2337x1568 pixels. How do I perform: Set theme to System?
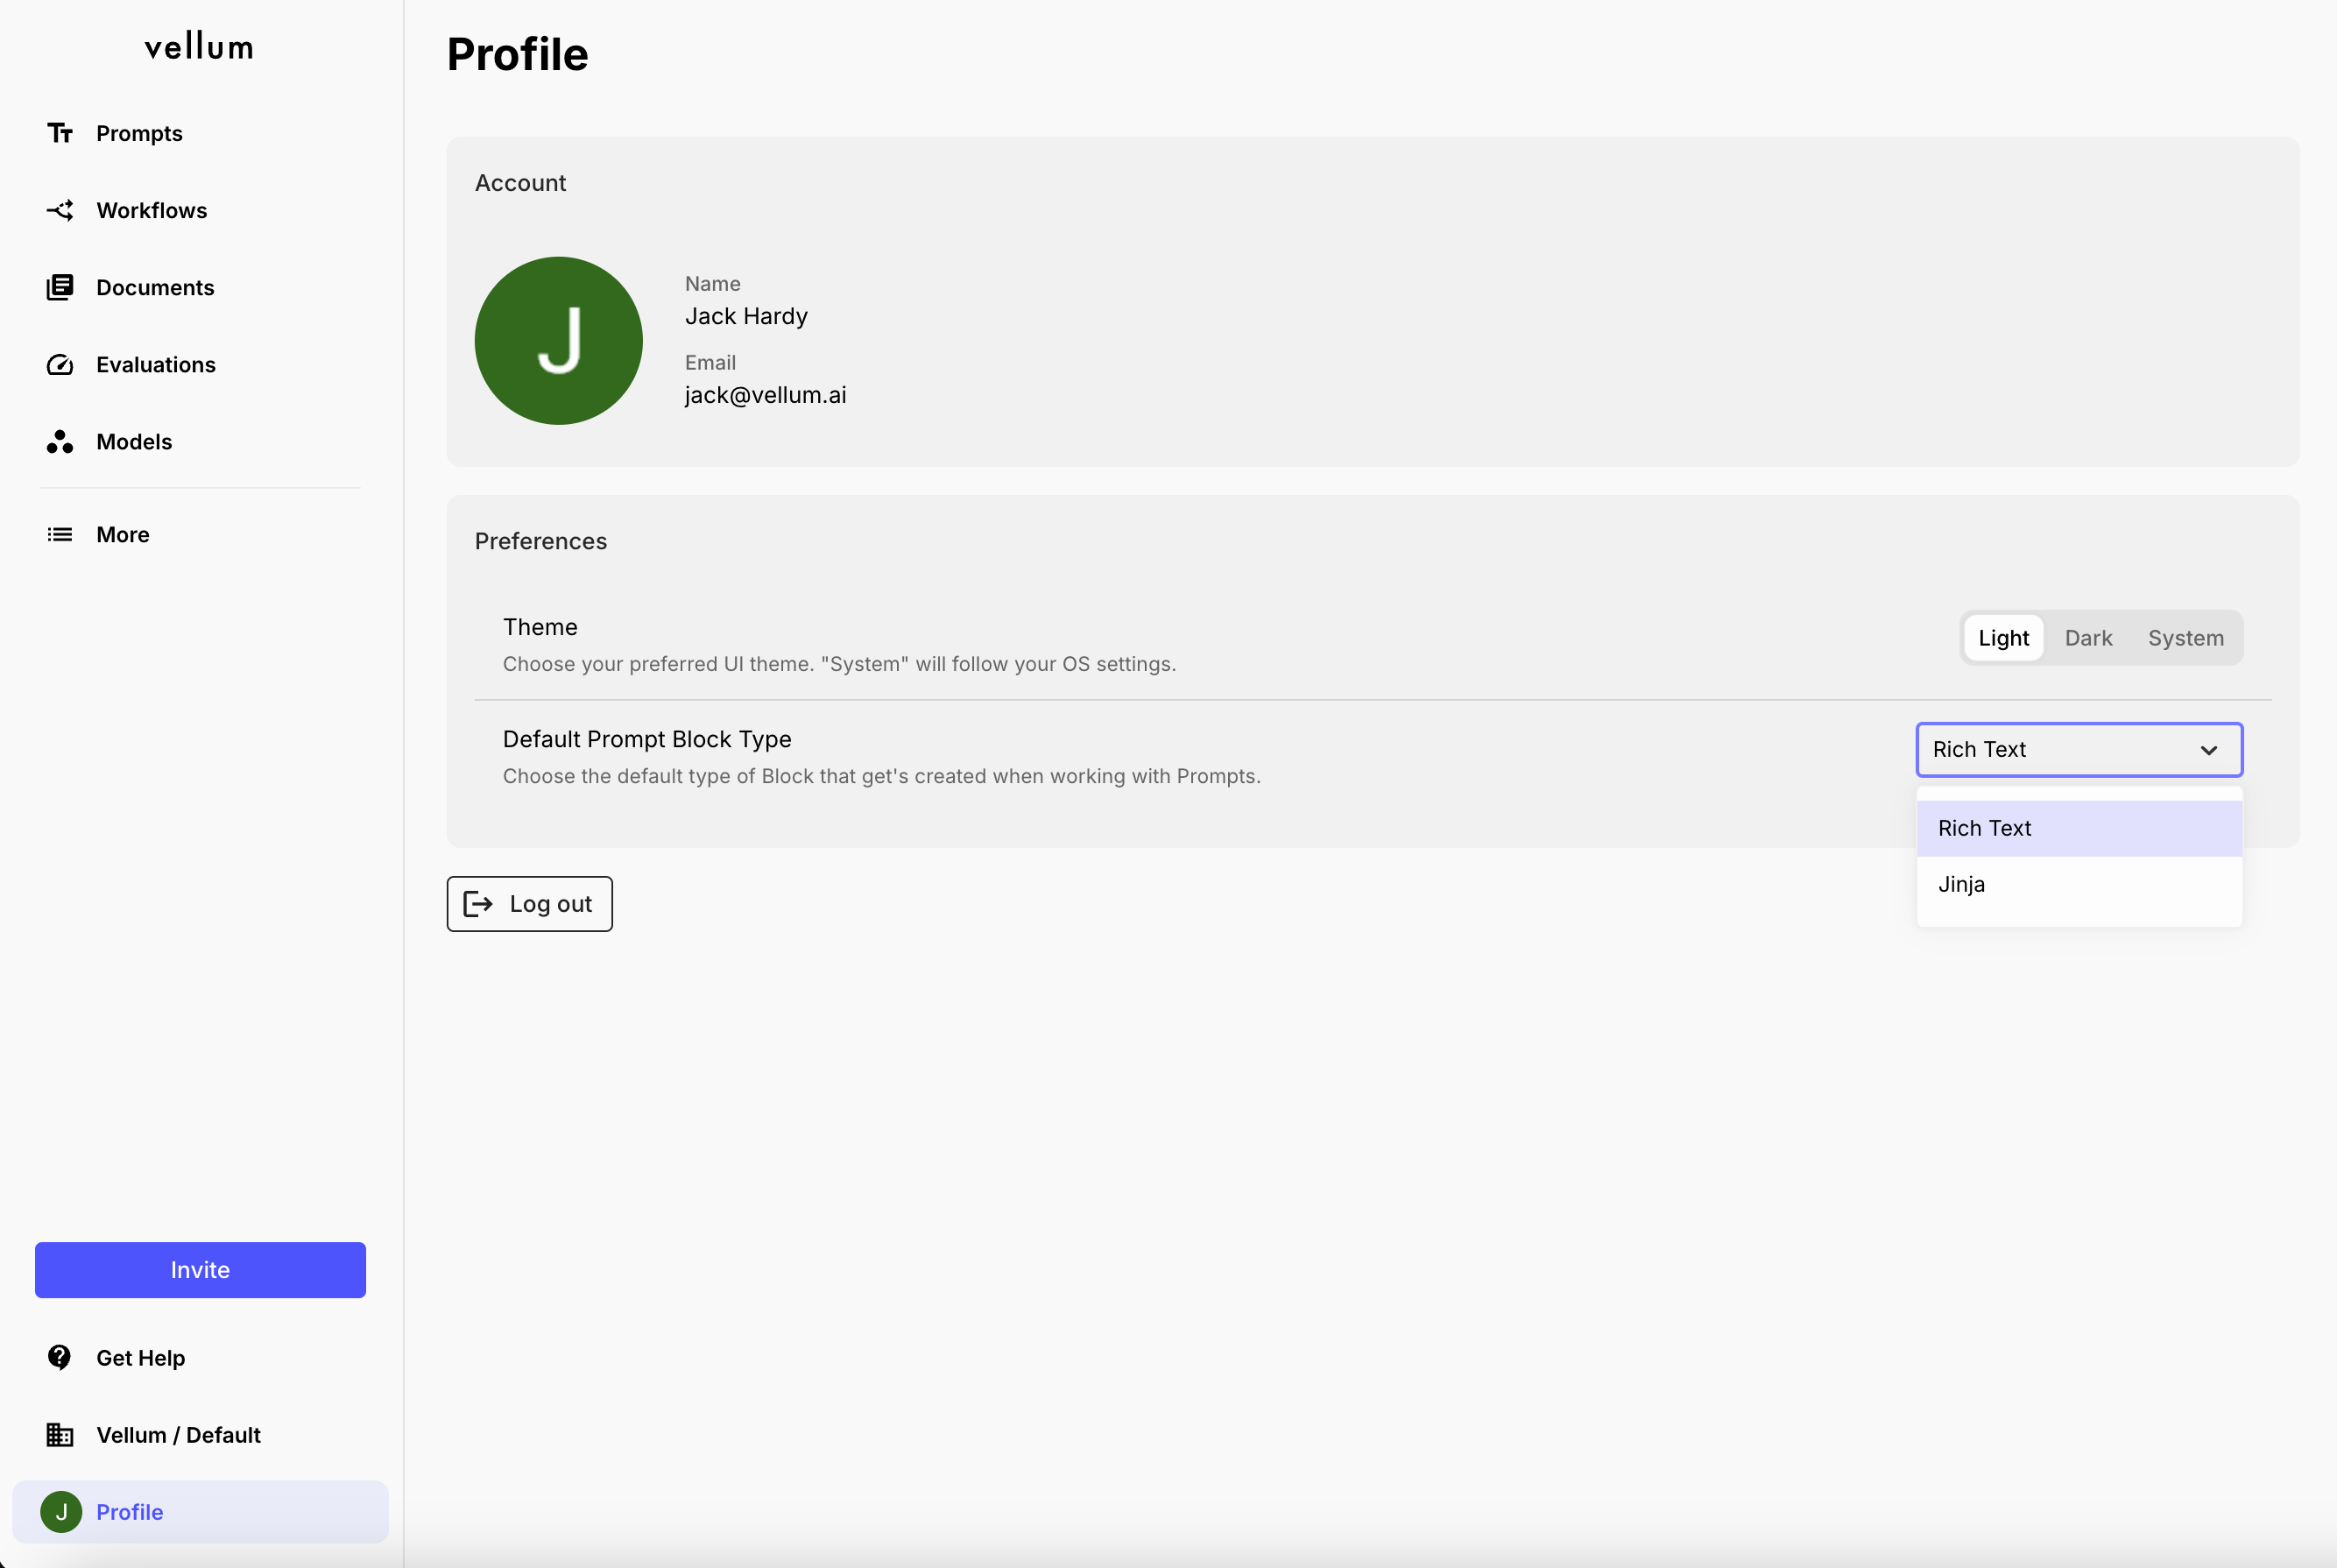(x=2185, y=638)
